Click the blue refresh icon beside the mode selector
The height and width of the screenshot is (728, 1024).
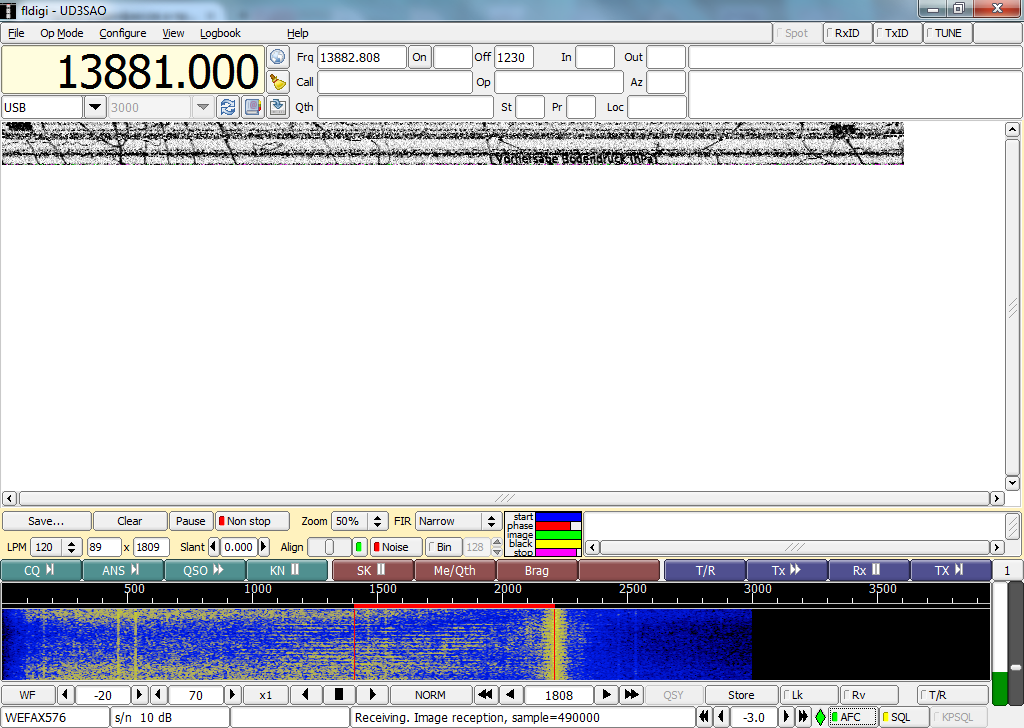pos(228,107)
